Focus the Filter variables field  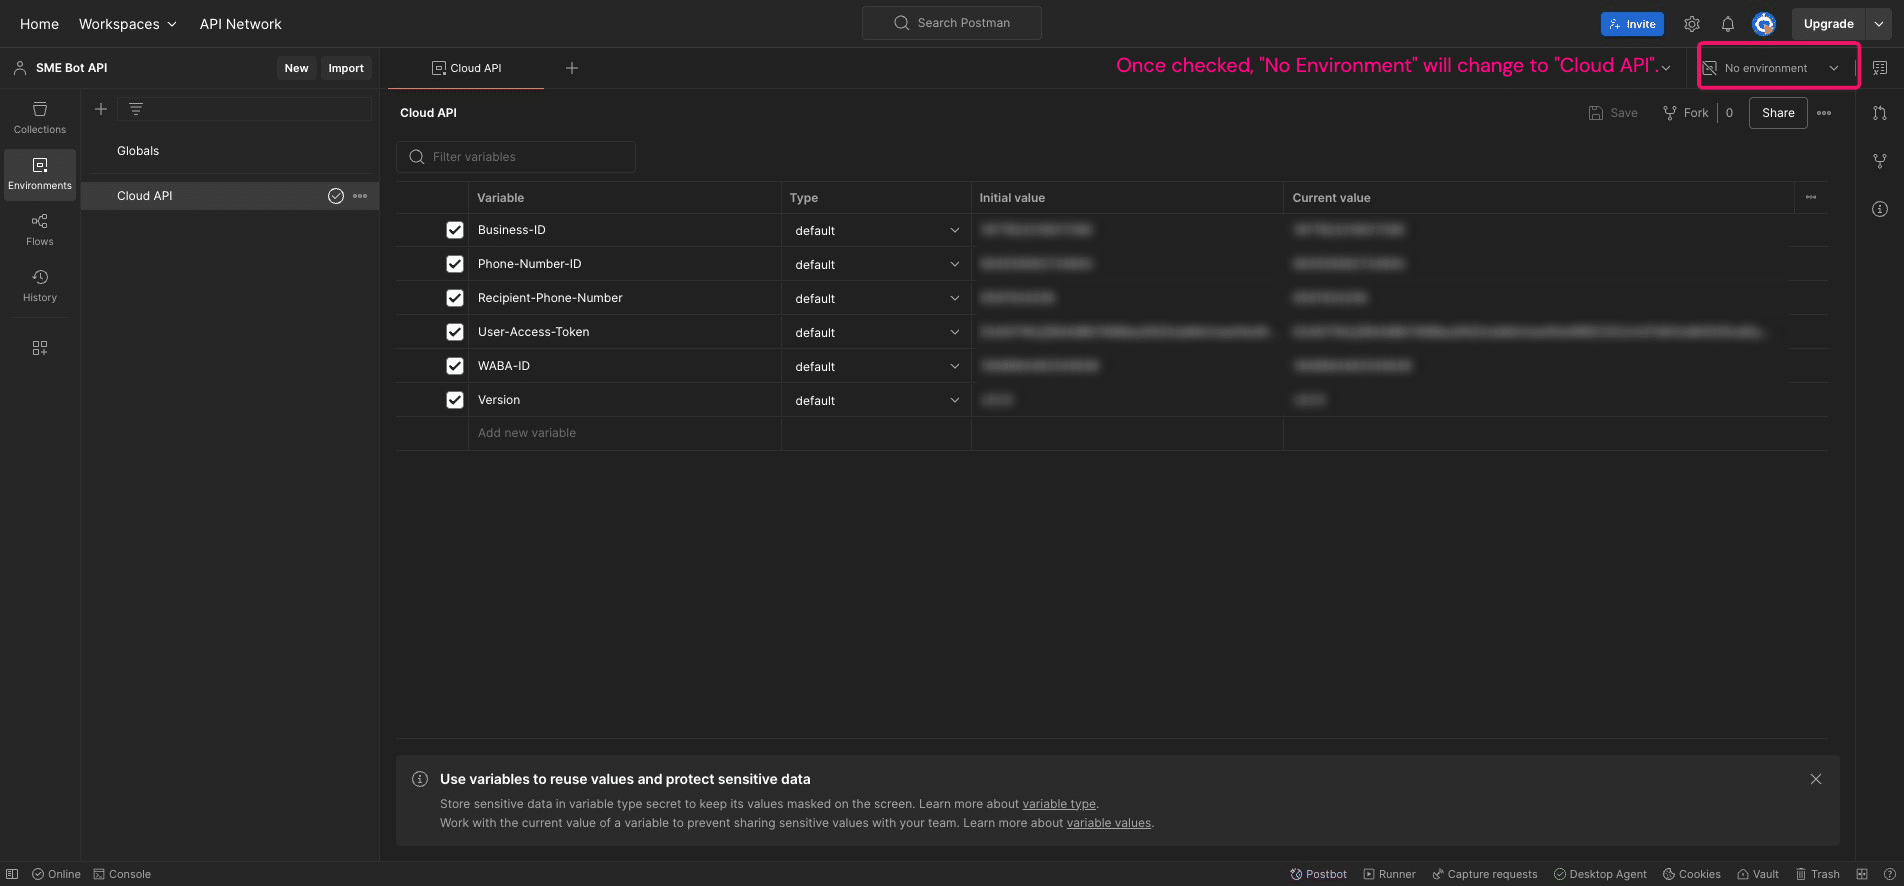(x=516, y=157)
